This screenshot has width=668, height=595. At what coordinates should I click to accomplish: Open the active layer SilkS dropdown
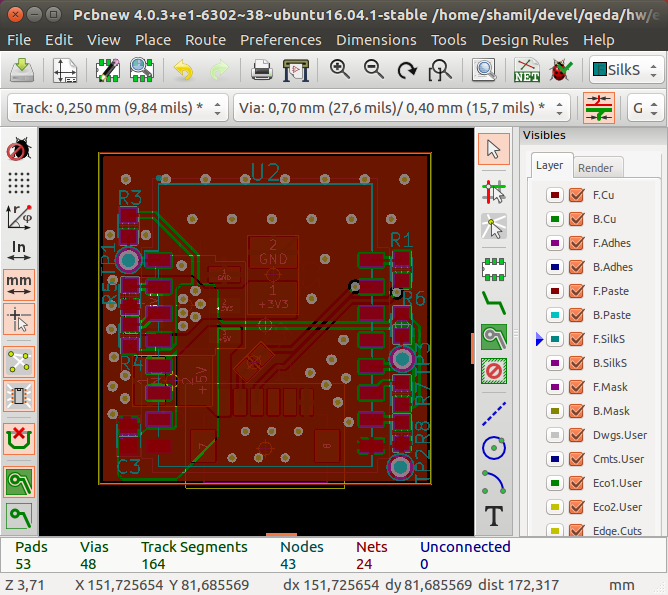627,70
